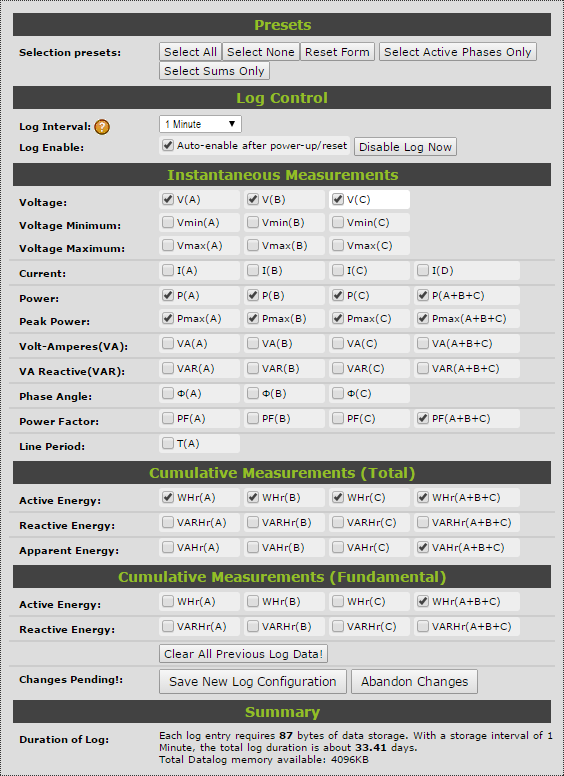Uncheck the Pmax(A) checkbox

pyautogui.click(x=168, y=318)
